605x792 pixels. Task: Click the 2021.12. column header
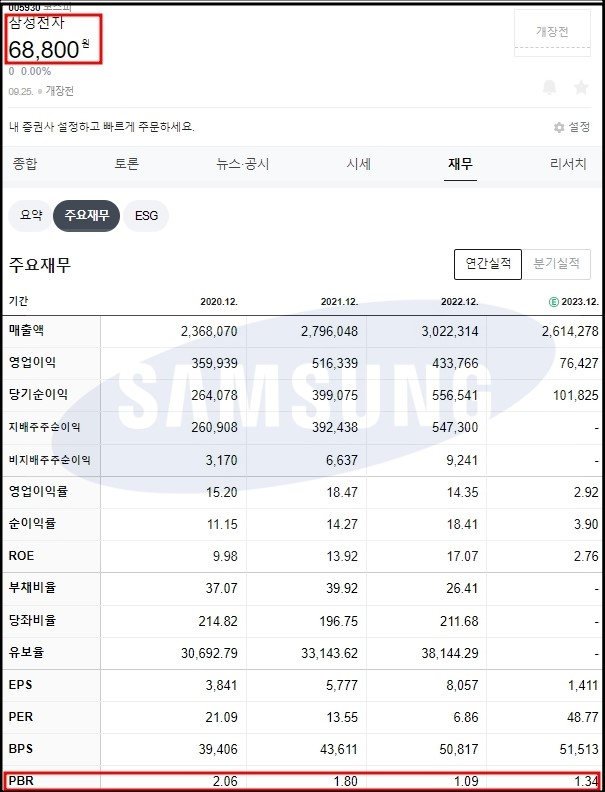pos(339,302)
